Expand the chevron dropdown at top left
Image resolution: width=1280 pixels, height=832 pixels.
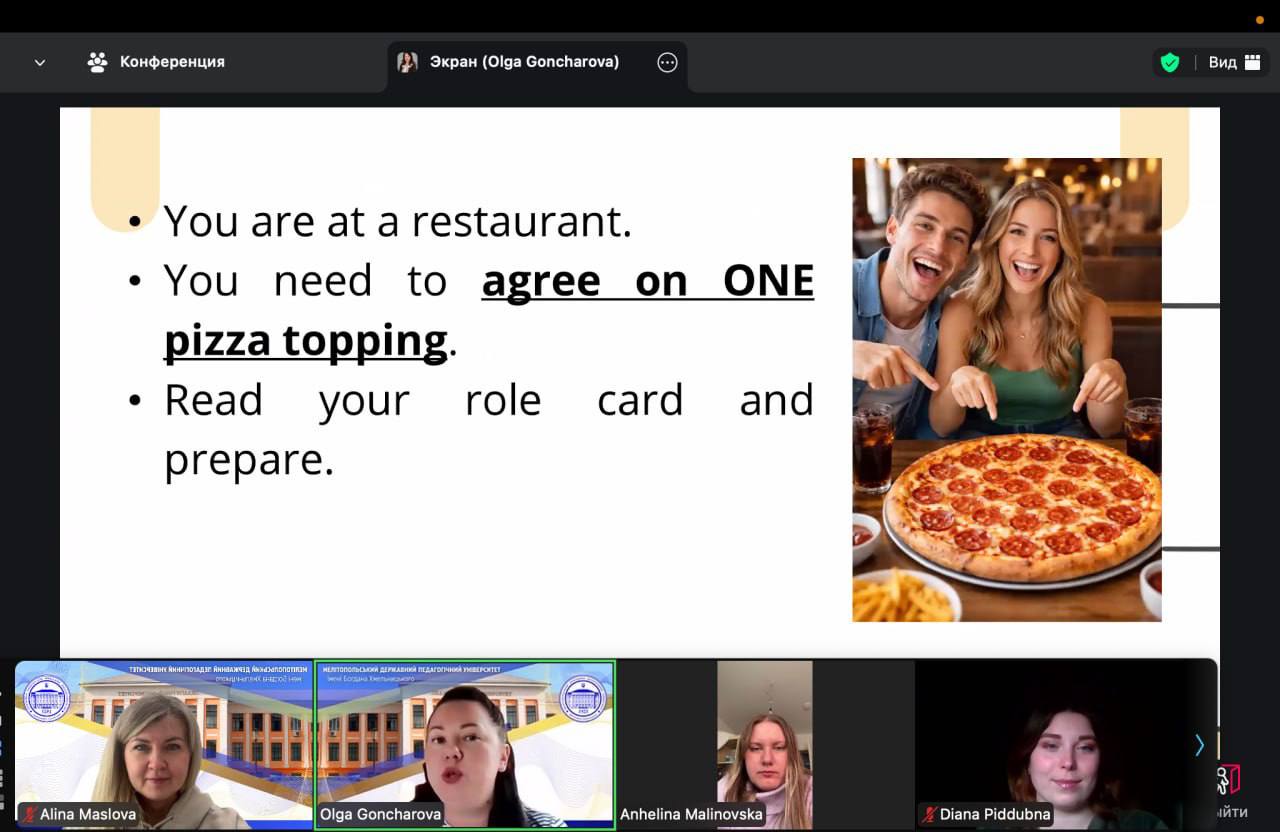point(40,62)
